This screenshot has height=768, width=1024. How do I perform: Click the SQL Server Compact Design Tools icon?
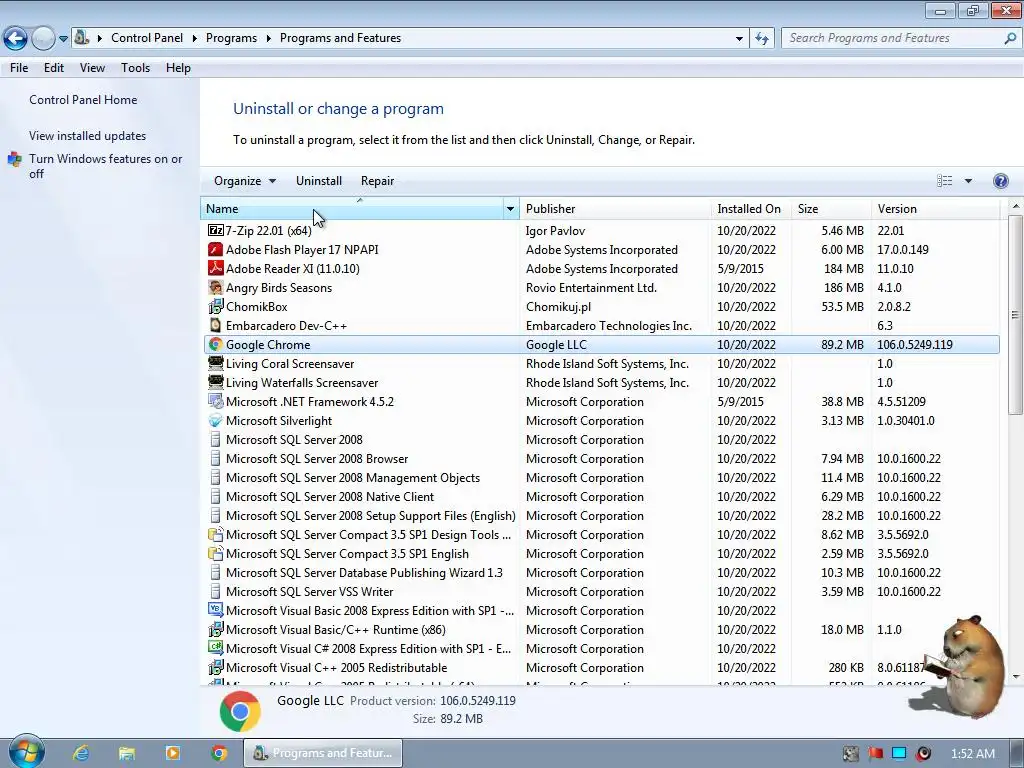click(x=216, y=534)
